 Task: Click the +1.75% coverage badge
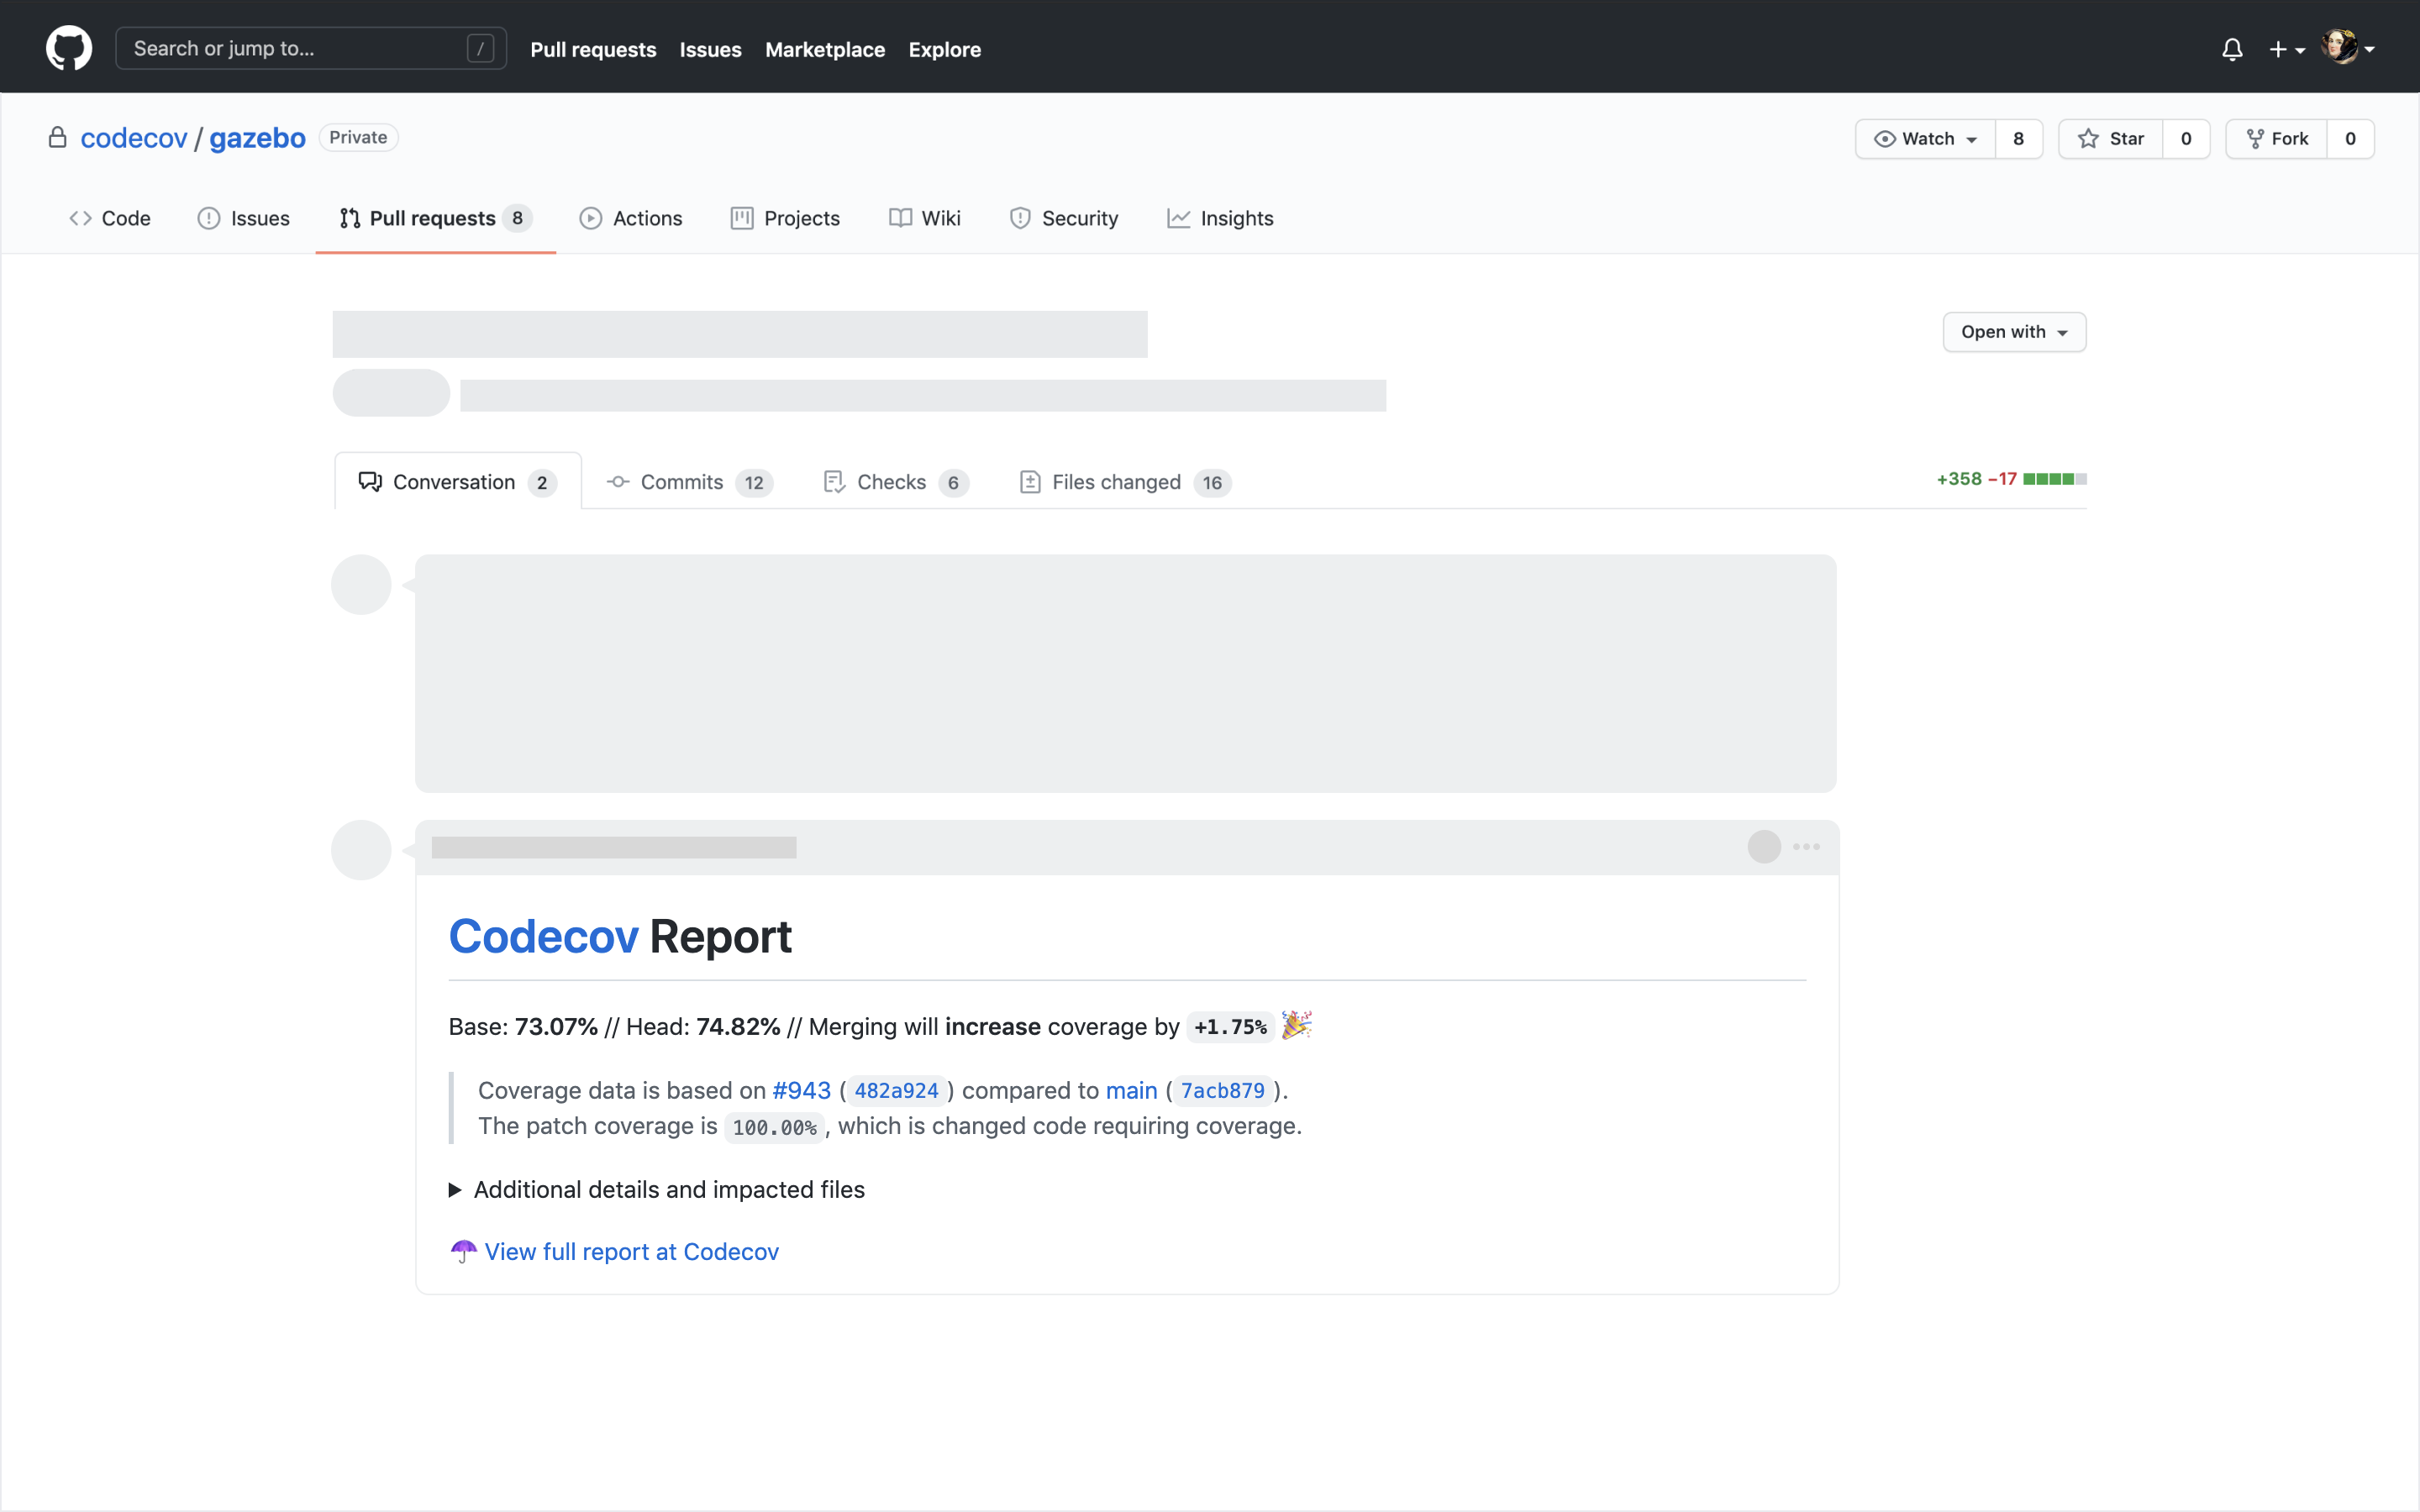pyautogui.click(x=1230, y=1027)
